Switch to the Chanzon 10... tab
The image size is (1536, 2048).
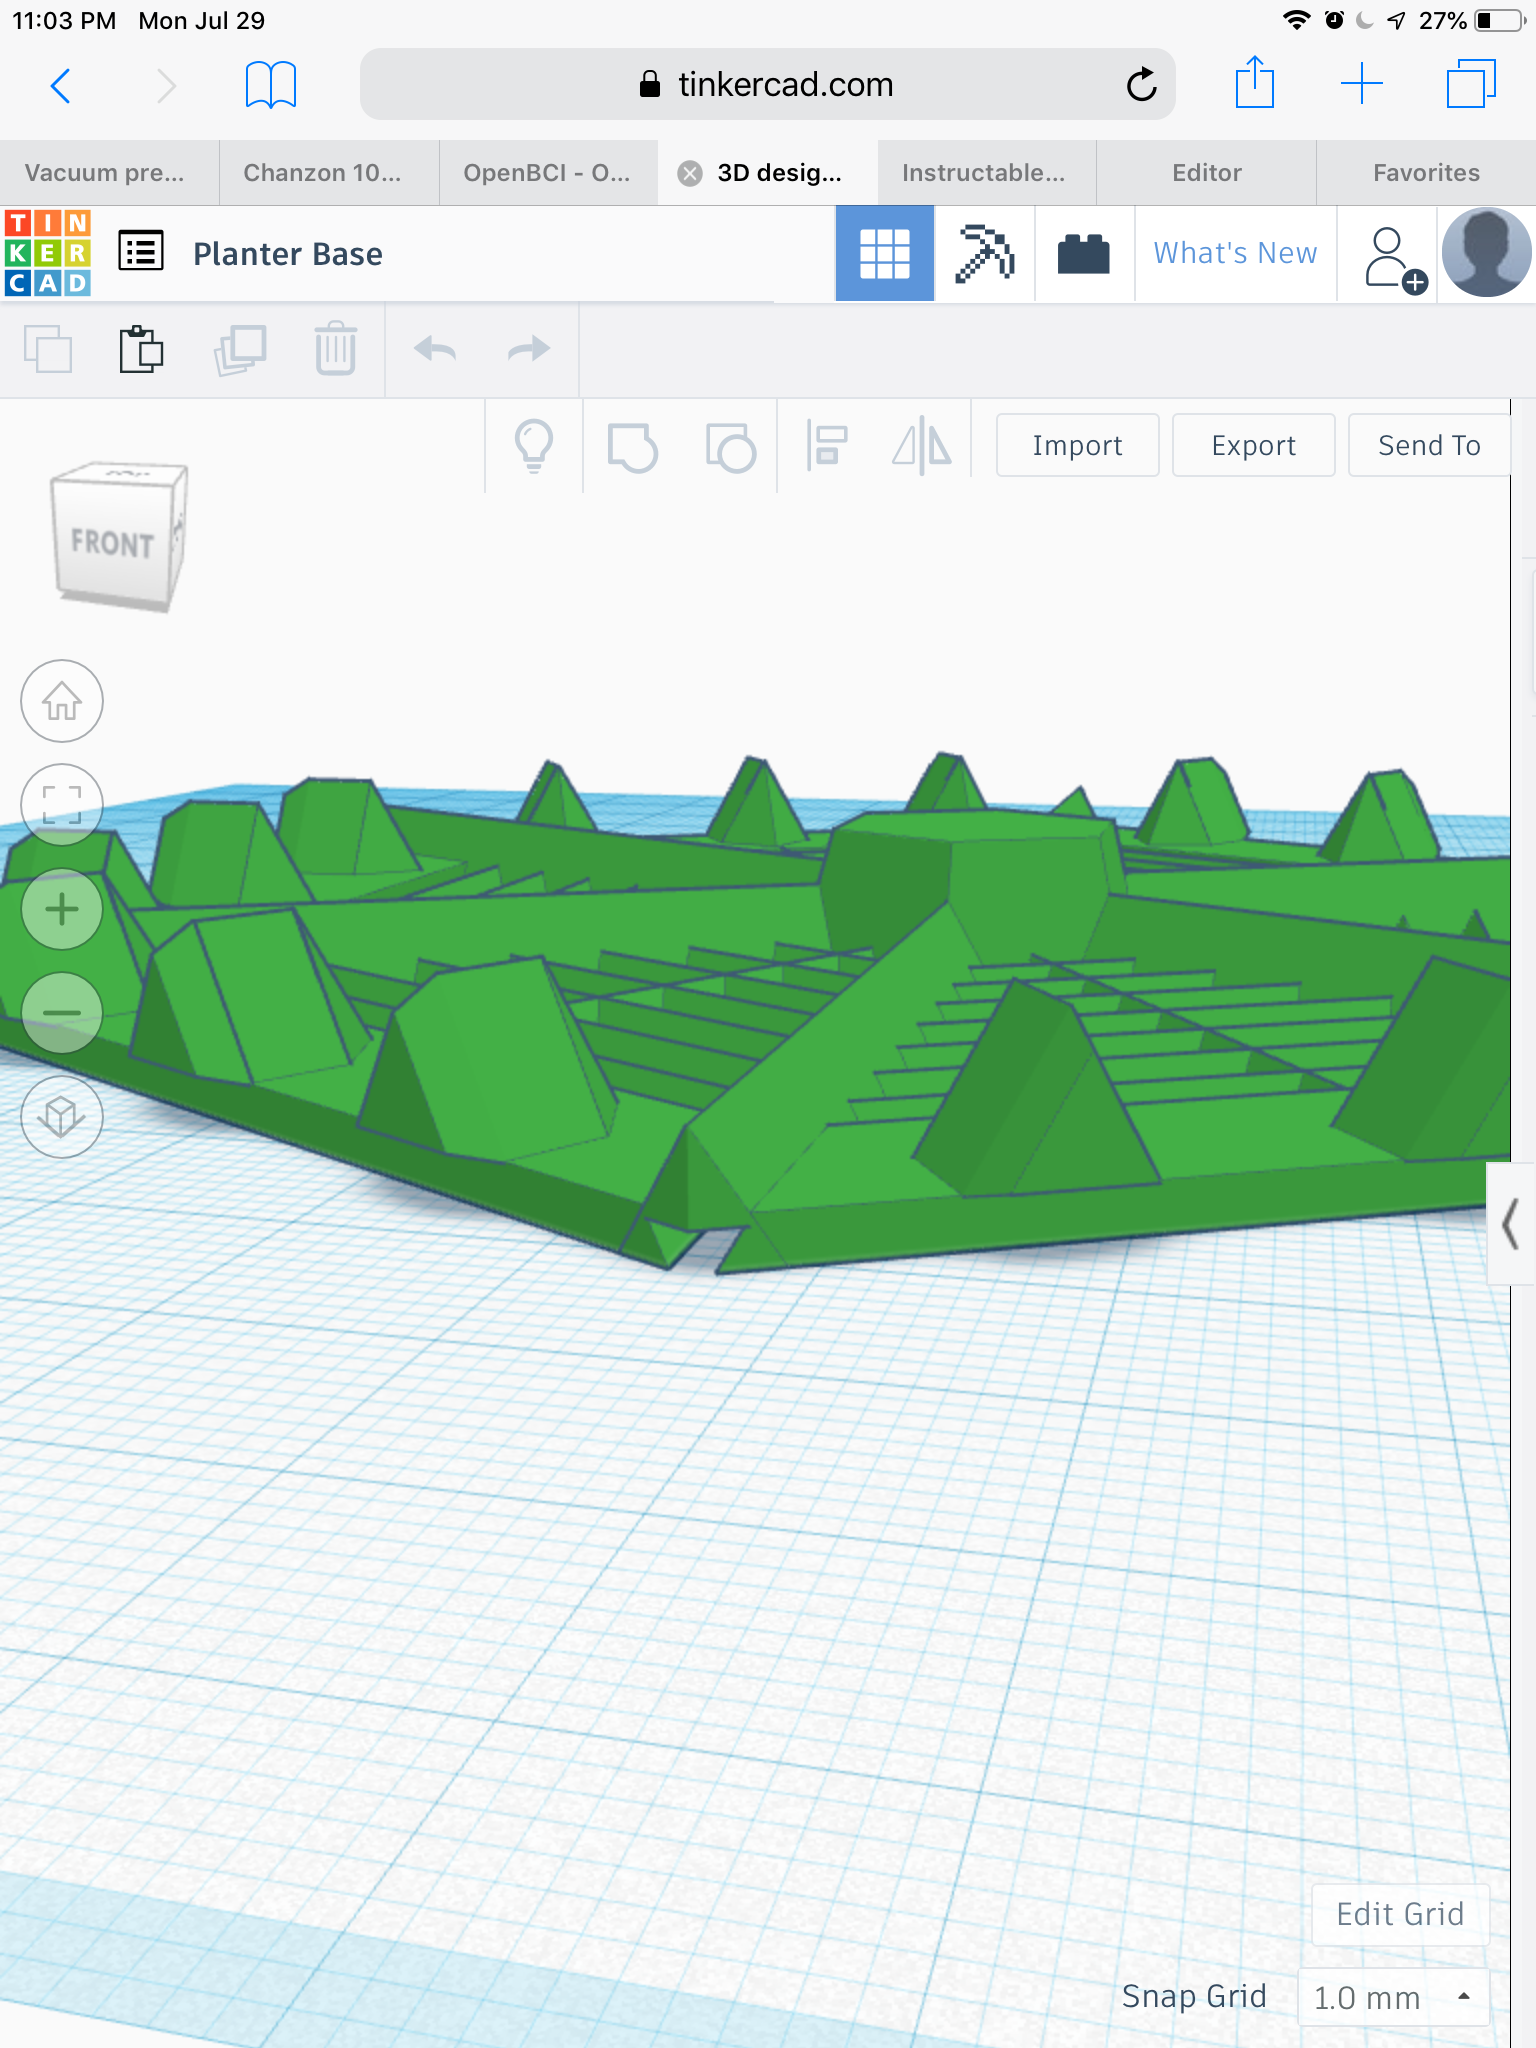click(x=329, y=173)
